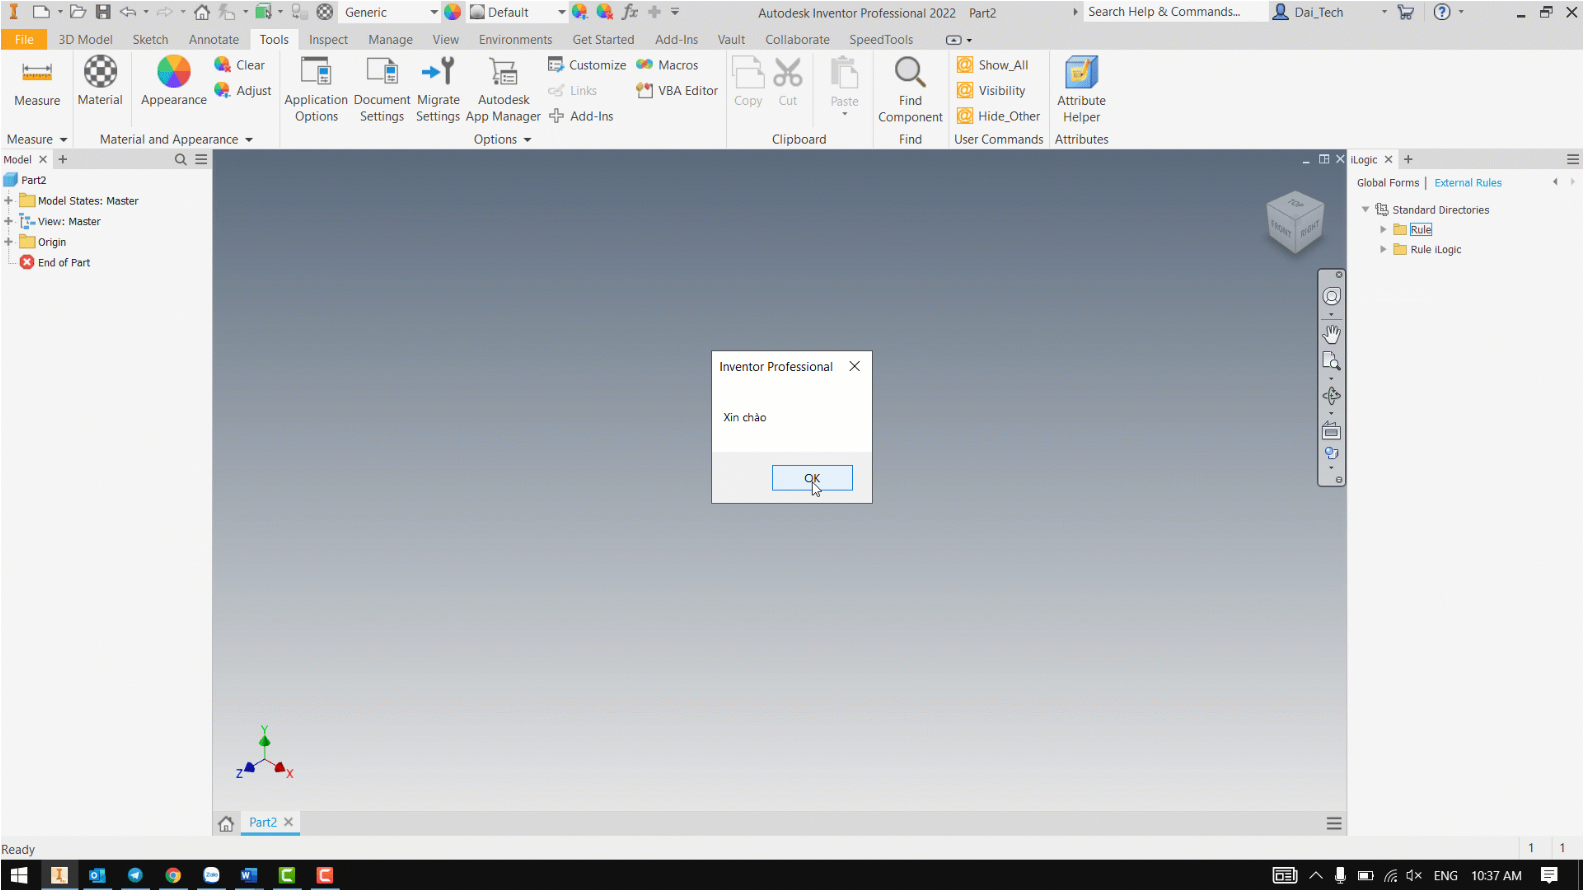Image resolution: width=1585 pixels, height=890 pixels.
Task: Open the Windows Start menu
Action: [x=19, y=875]
